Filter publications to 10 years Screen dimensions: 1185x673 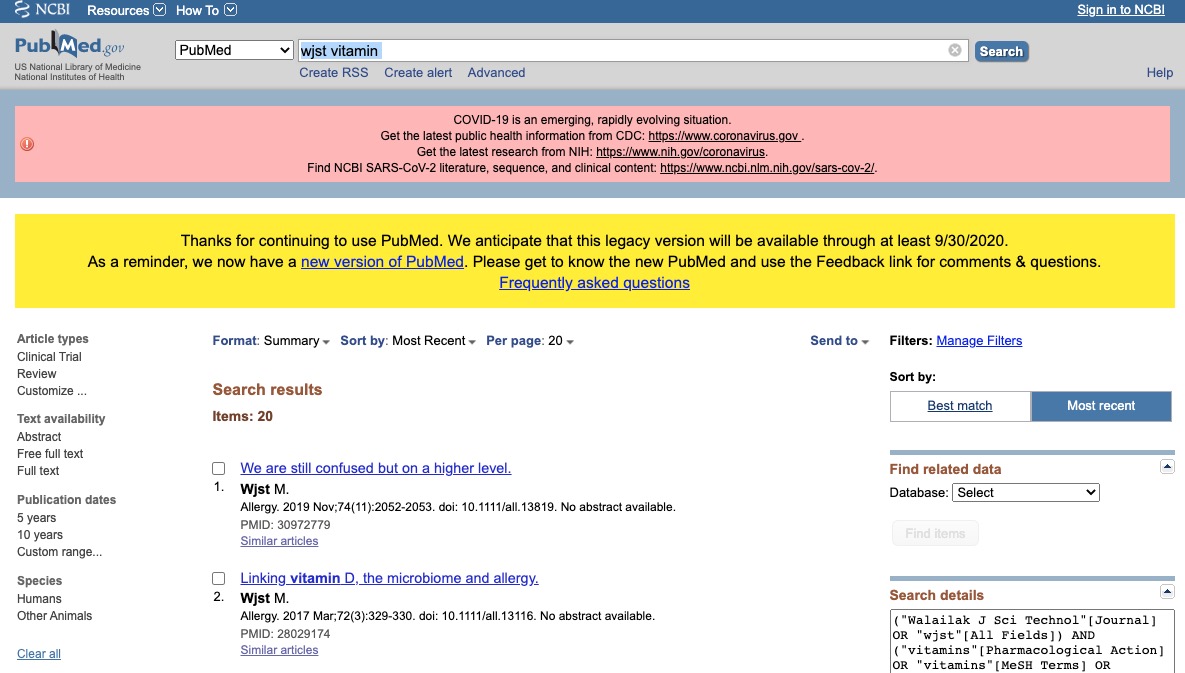click(39, 535)
